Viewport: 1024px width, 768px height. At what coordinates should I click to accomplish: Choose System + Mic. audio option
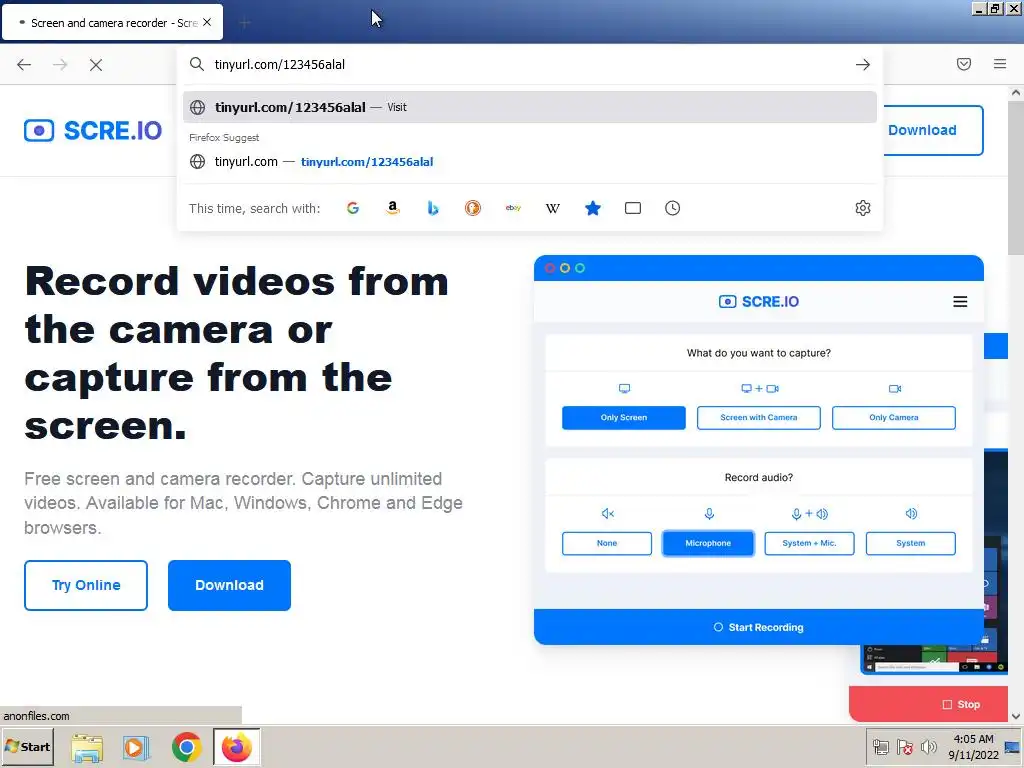click(809, 543)
